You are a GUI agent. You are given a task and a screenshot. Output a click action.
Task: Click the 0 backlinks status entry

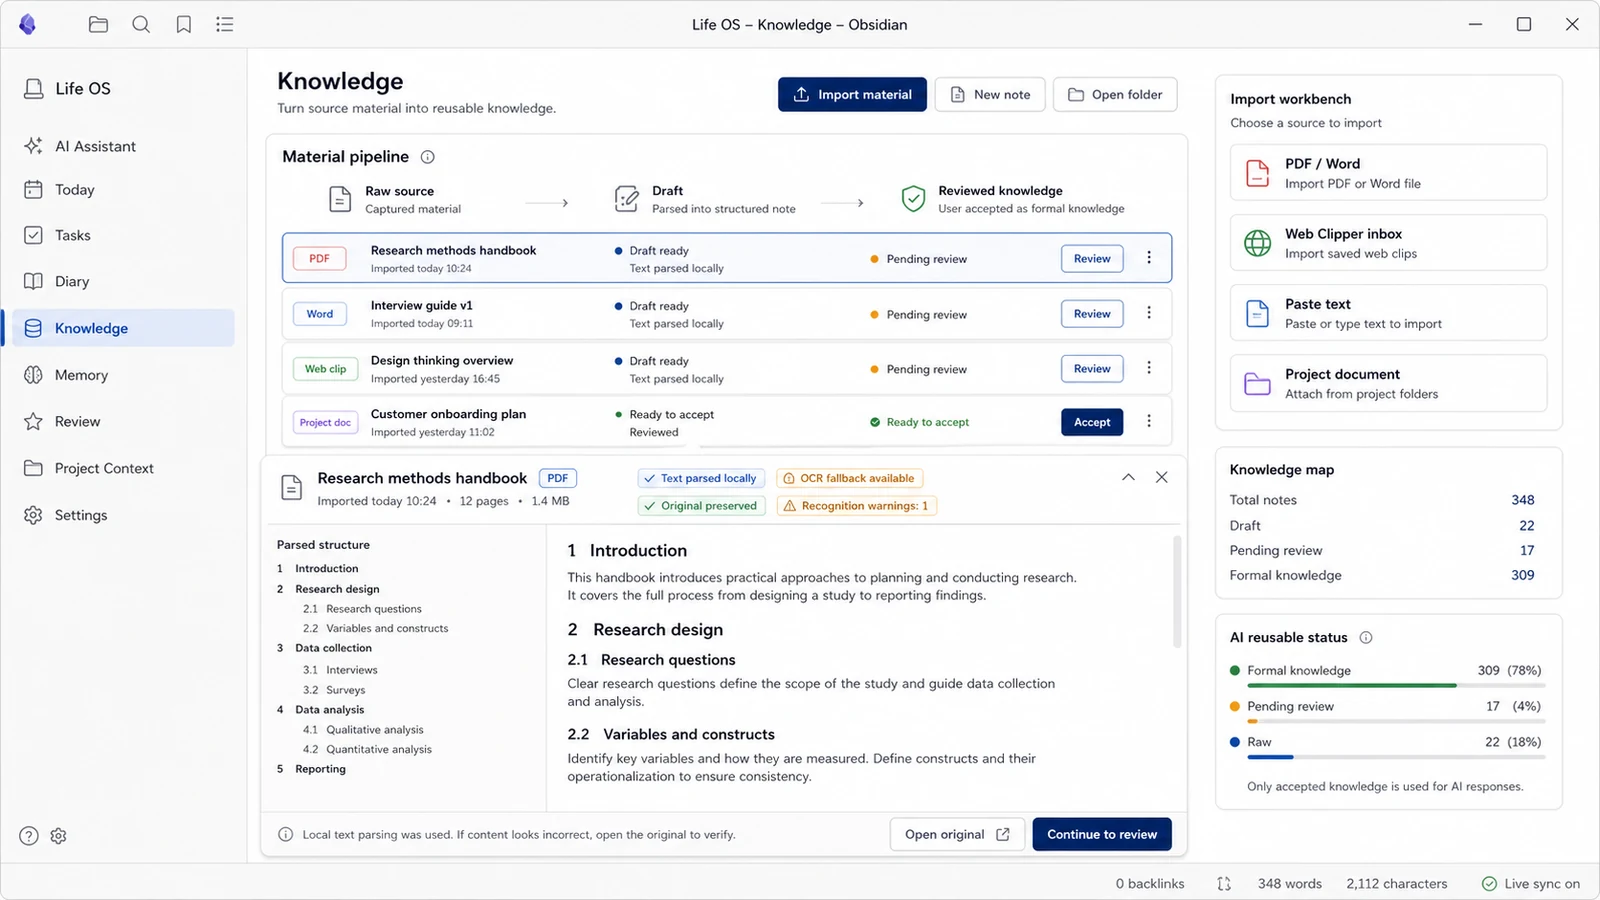point(1150,884)
